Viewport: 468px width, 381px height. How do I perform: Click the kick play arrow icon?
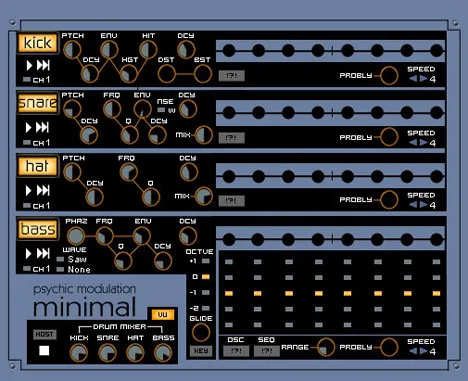29,65
